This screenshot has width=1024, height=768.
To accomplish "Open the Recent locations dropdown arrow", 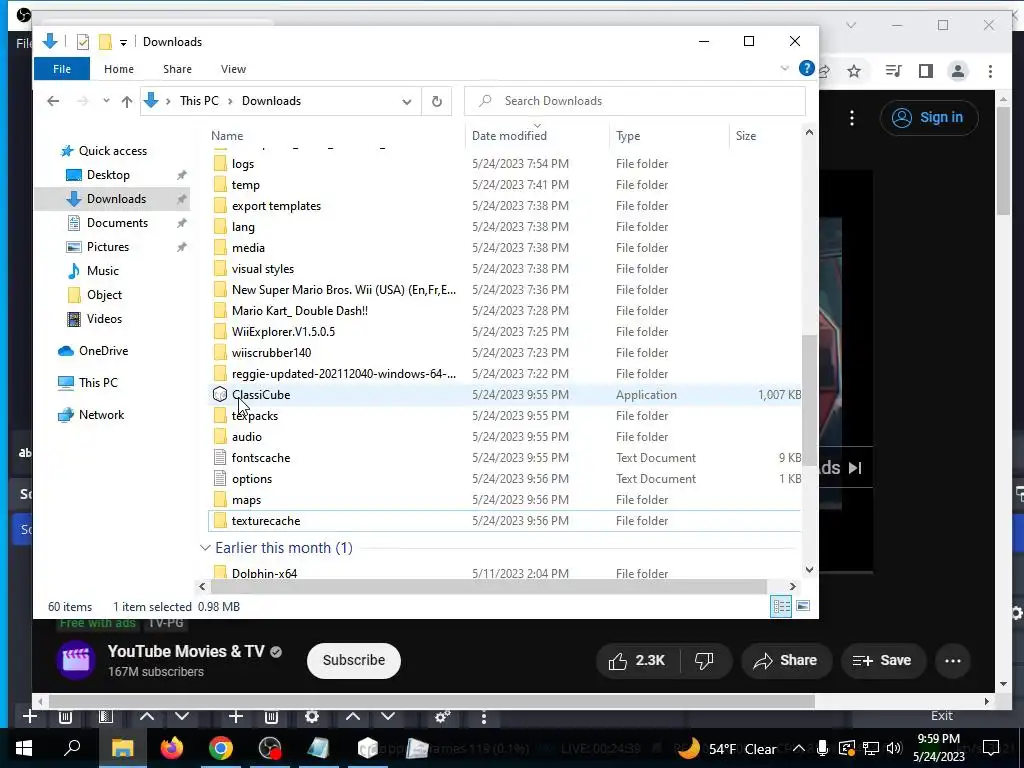I will point(106,101).
